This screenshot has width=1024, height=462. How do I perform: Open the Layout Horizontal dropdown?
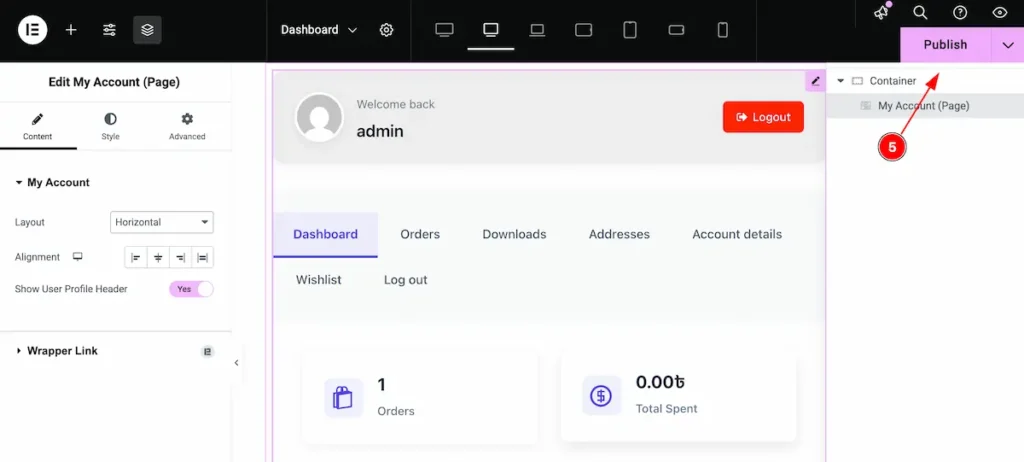point(161,222)
